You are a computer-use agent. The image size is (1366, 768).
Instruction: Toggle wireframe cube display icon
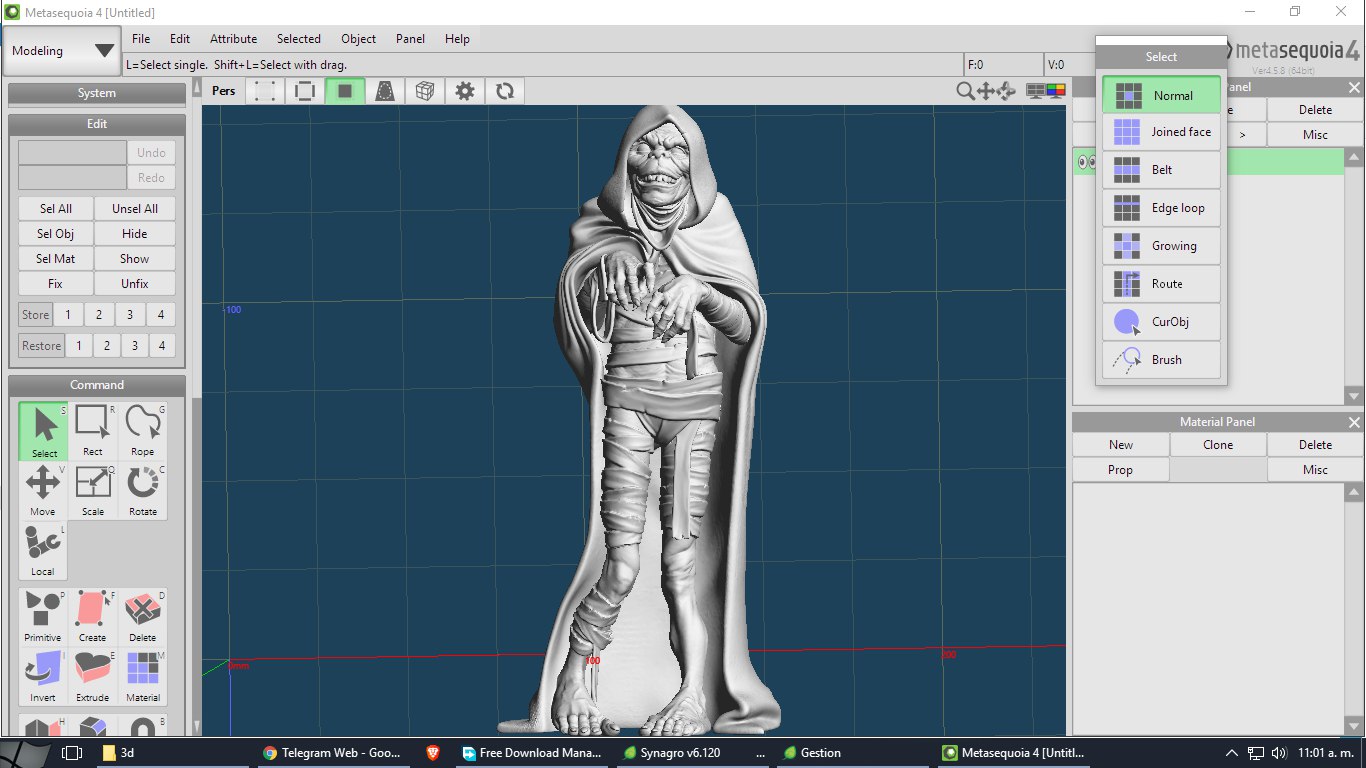click(x=425, y=91)
